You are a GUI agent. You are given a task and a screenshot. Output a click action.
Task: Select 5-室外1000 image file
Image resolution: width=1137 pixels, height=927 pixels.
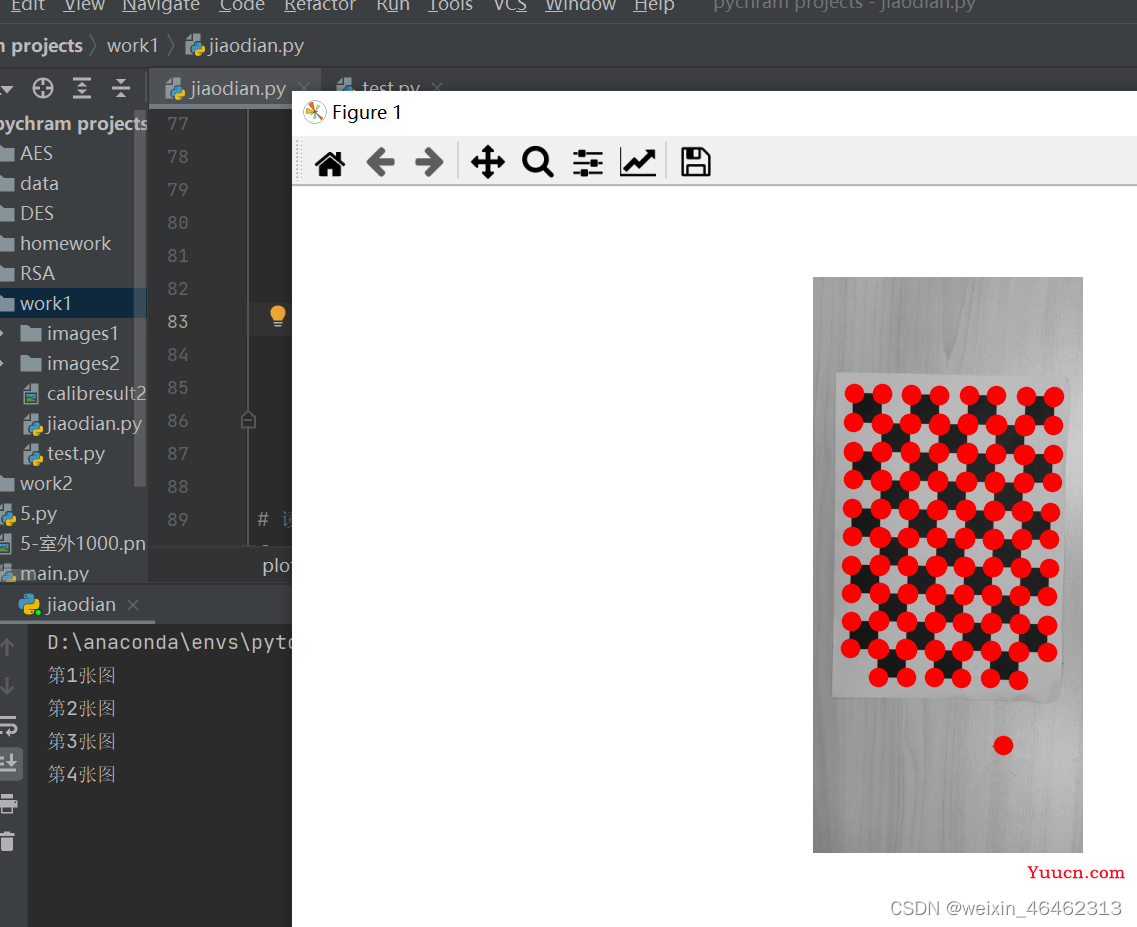tap(73, 543)
